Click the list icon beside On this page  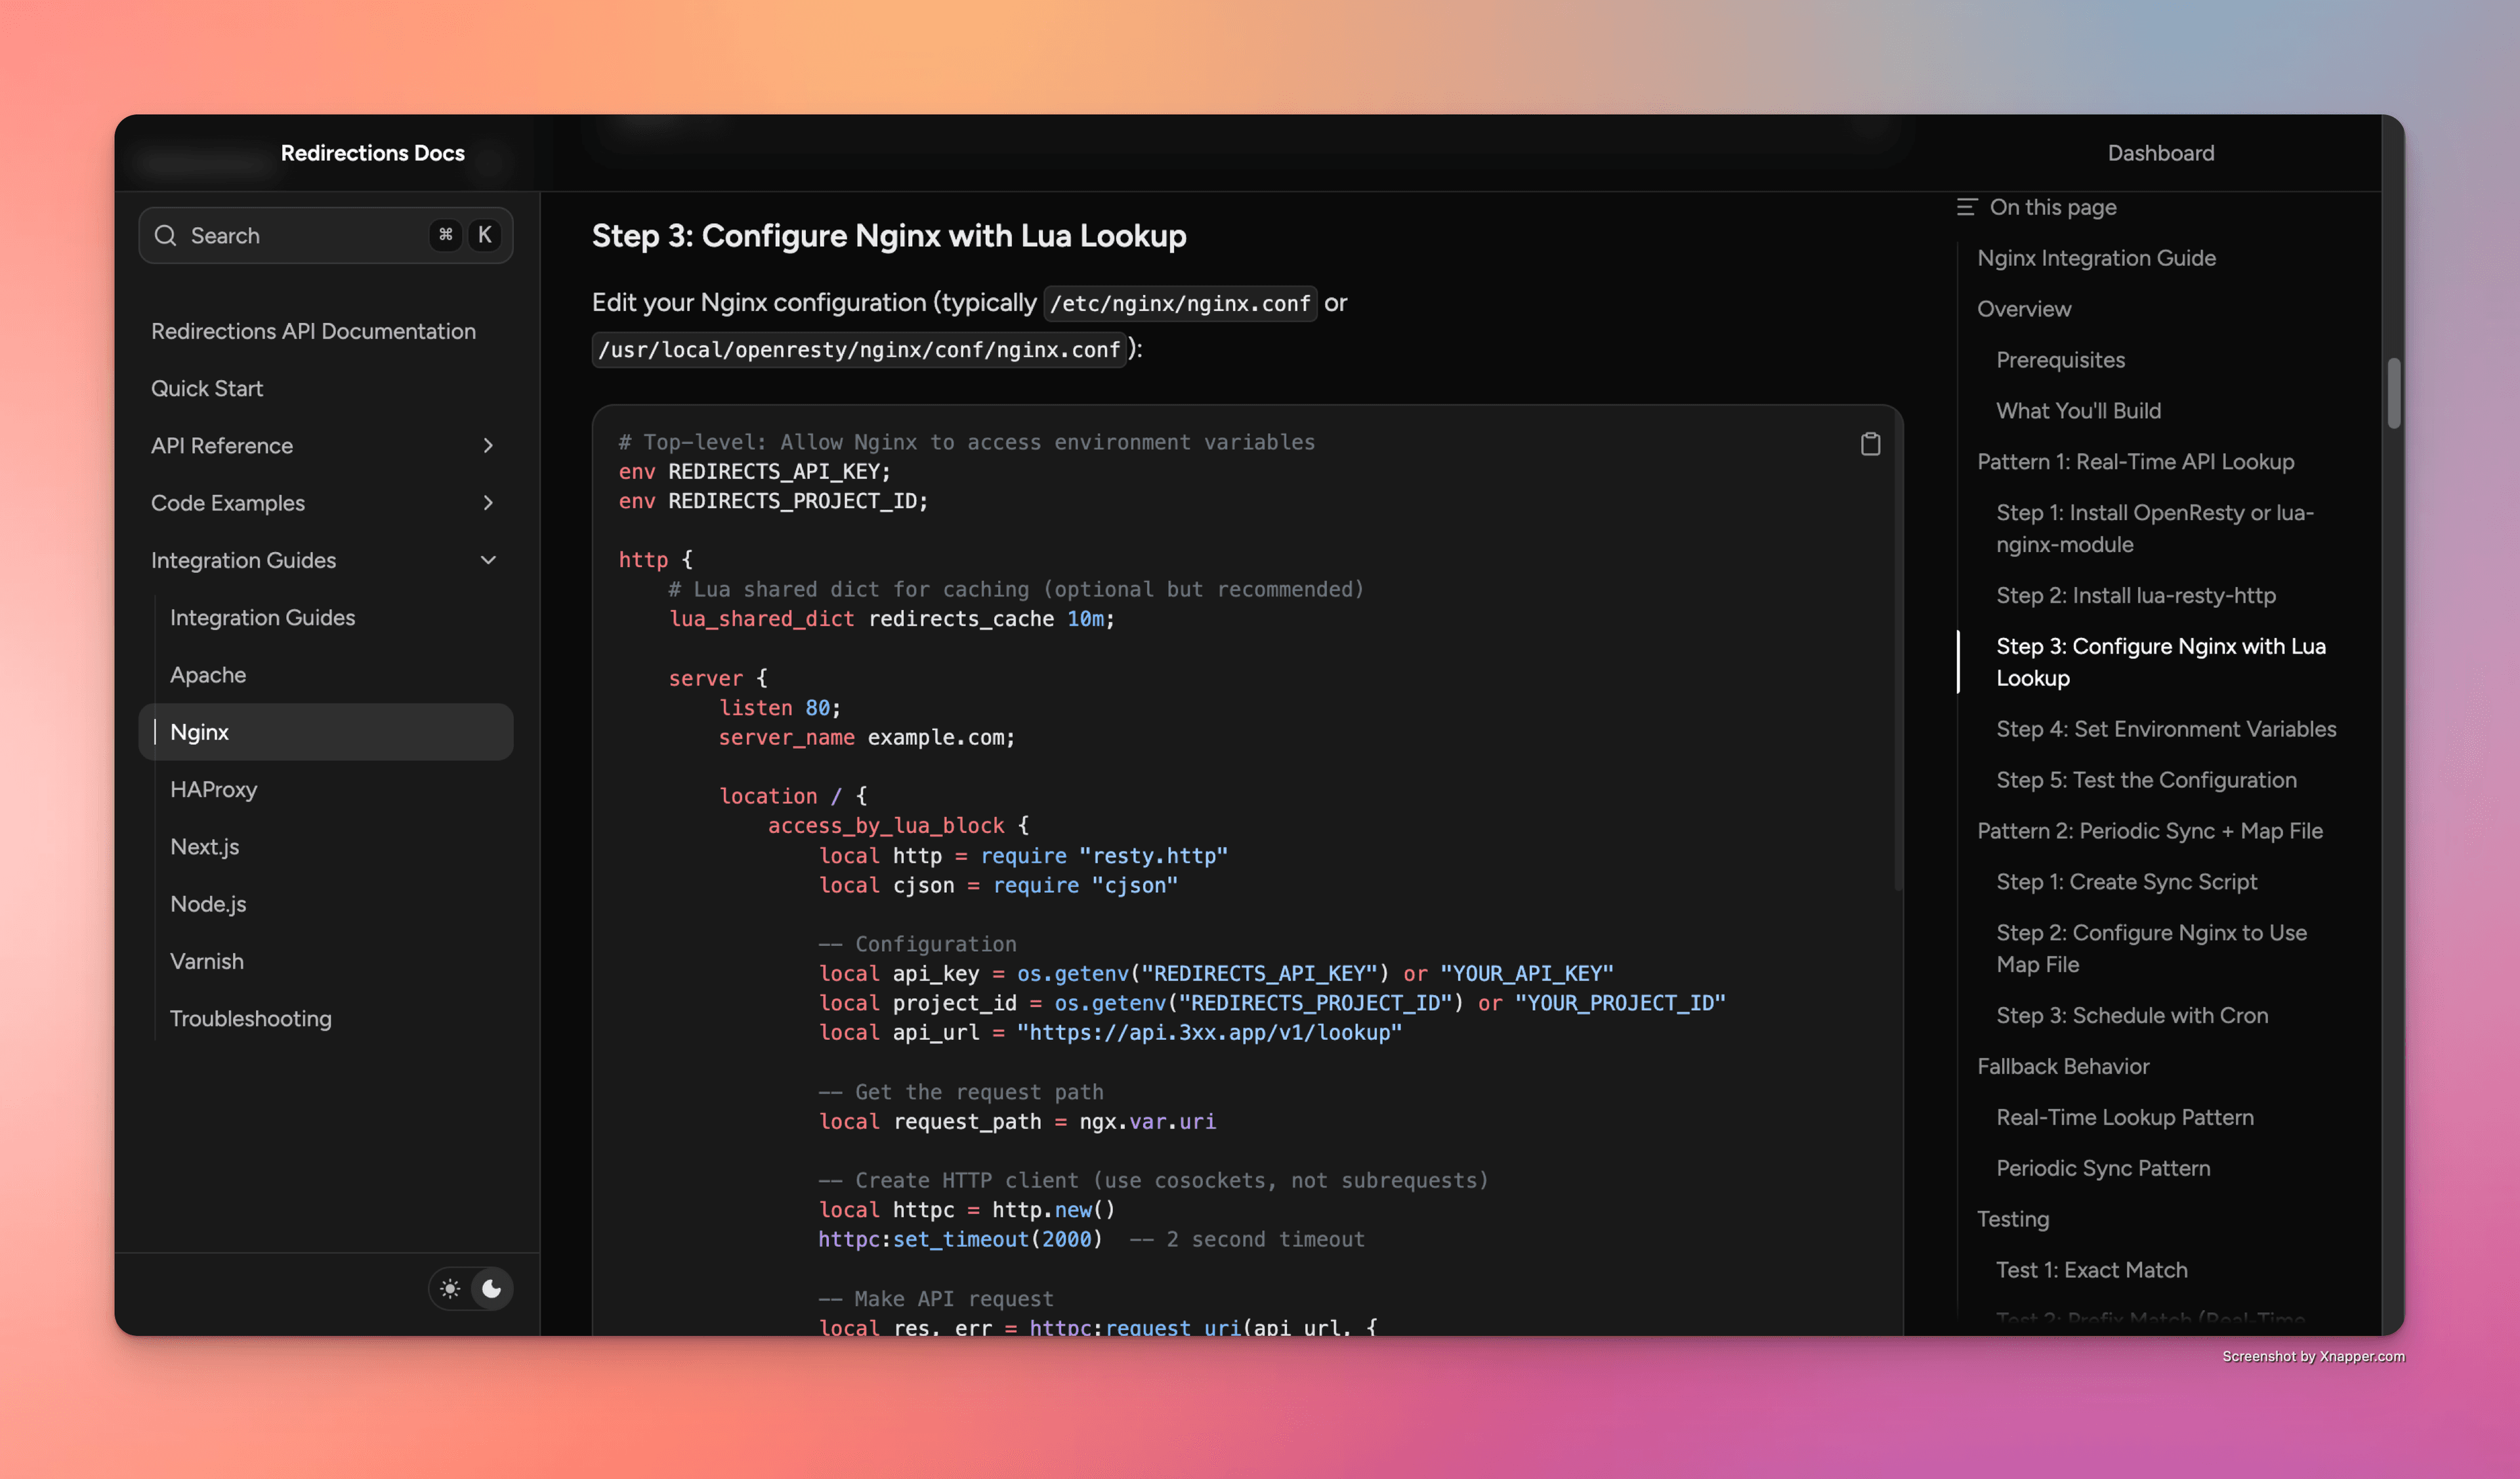pyautogui.click(x=1967, y=207)
